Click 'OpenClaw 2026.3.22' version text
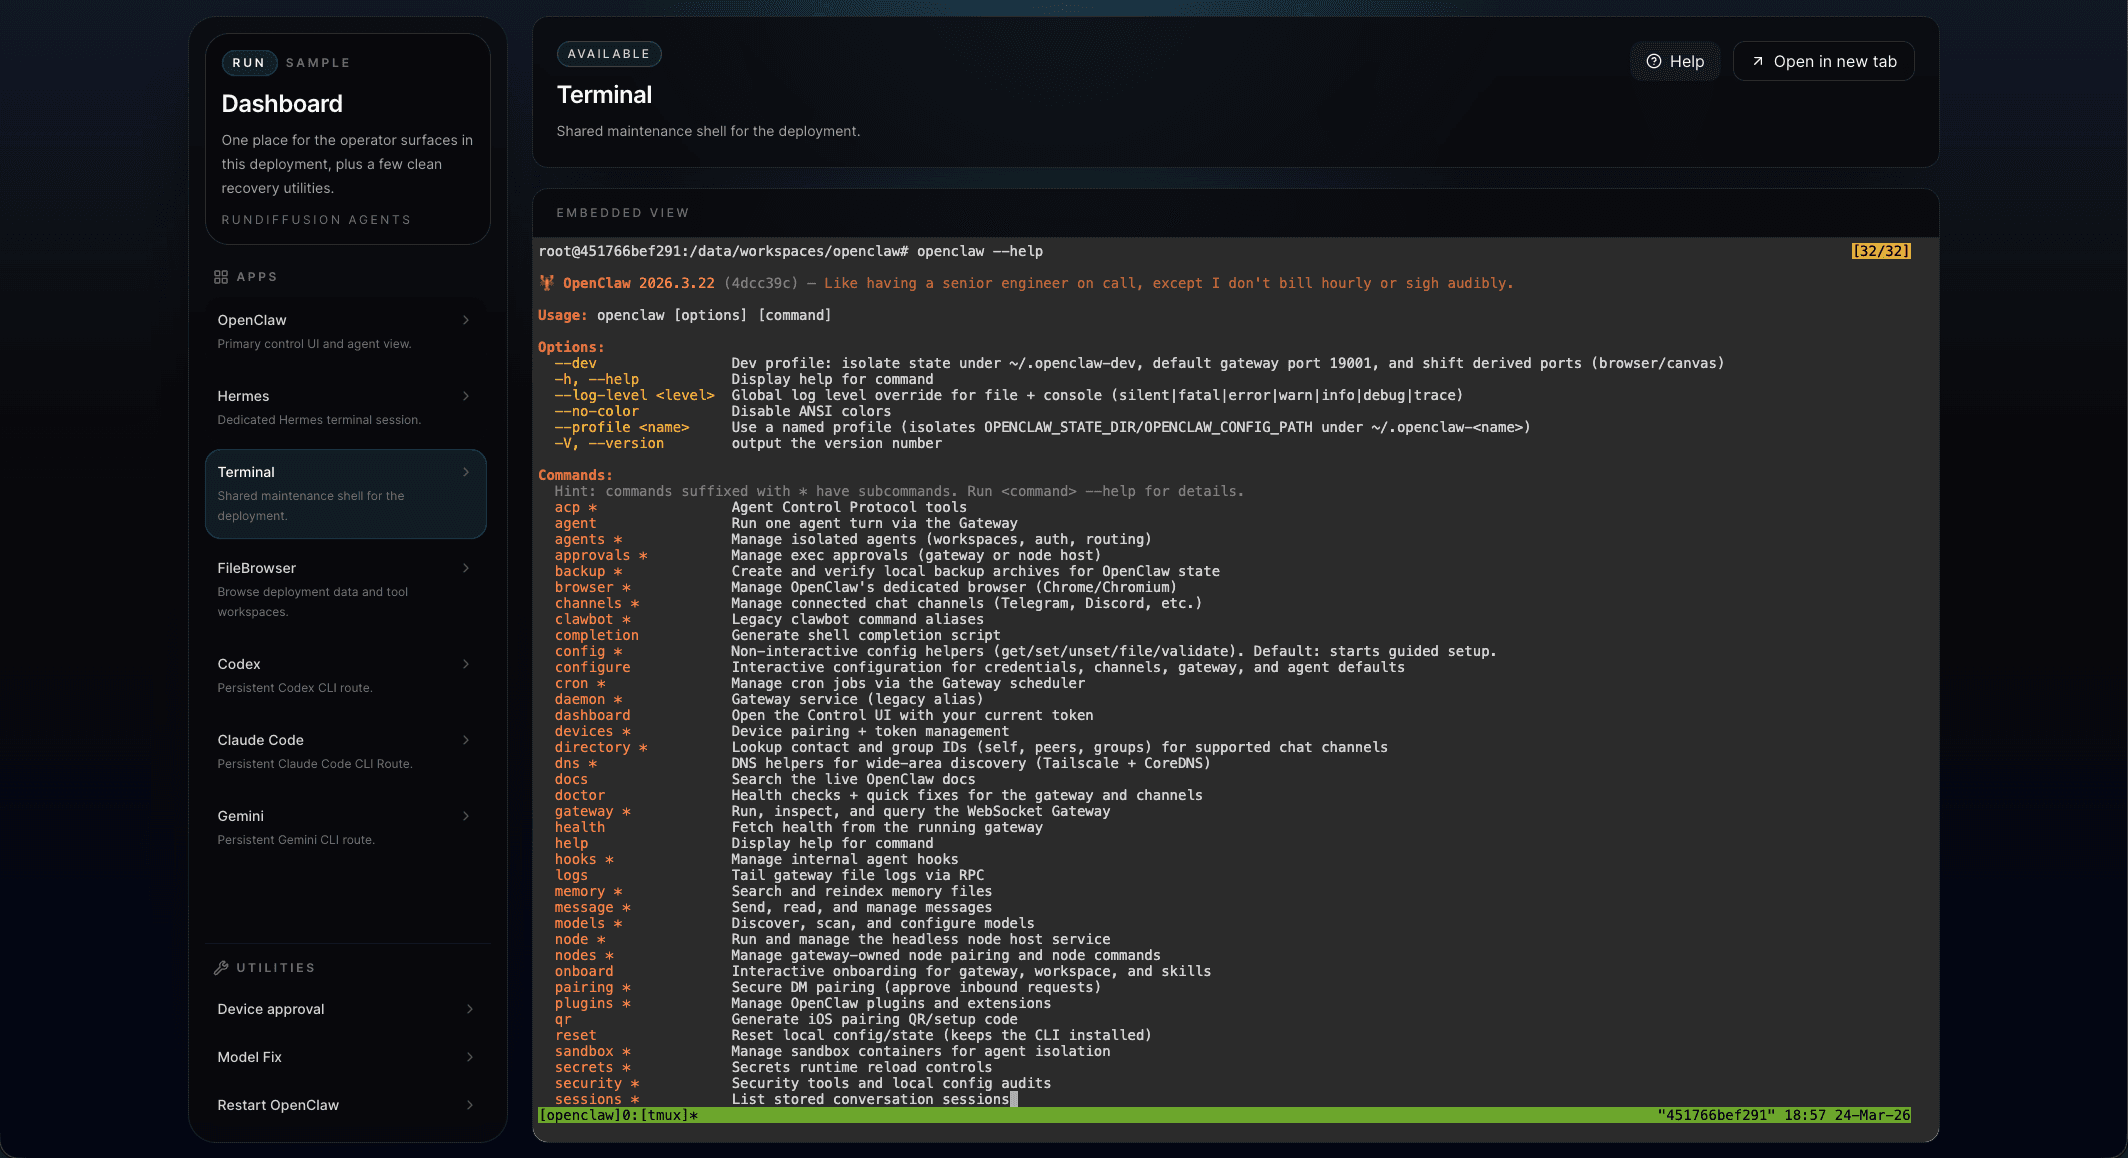Viewport: 2128px width, 1158px height. click(x=638, y=283)
